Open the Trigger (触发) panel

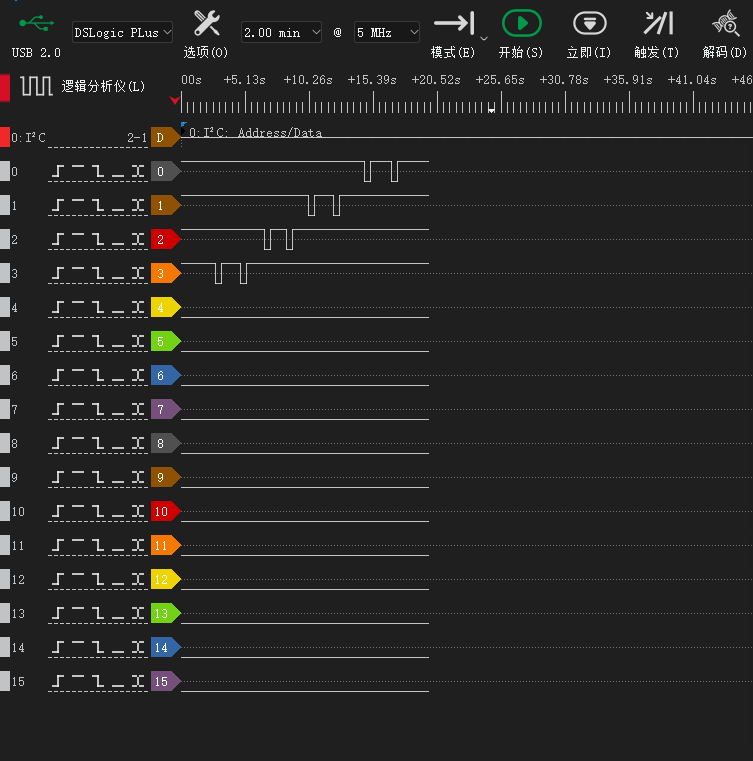click(657, 24)
